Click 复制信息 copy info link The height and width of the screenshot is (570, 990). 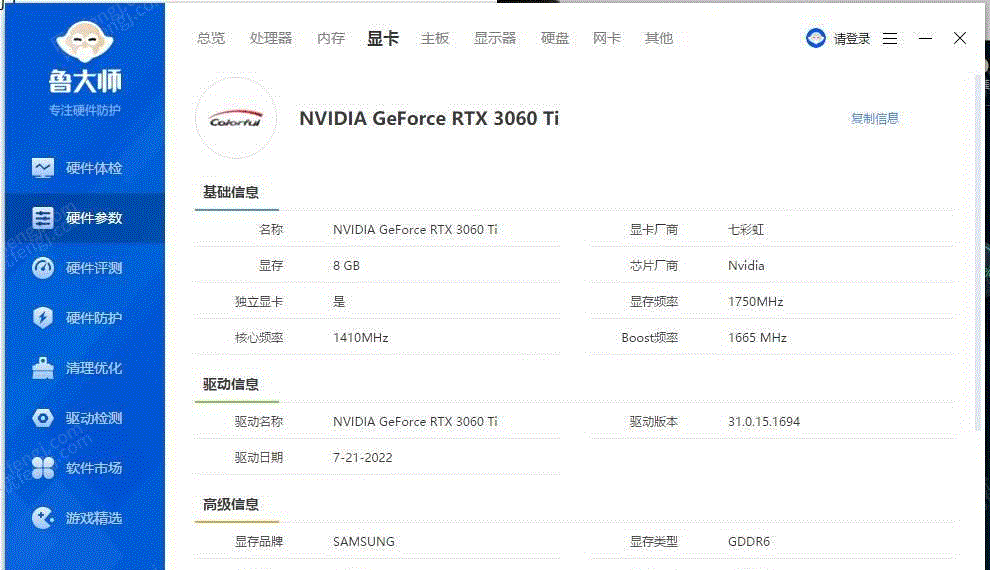coord(874,118)
